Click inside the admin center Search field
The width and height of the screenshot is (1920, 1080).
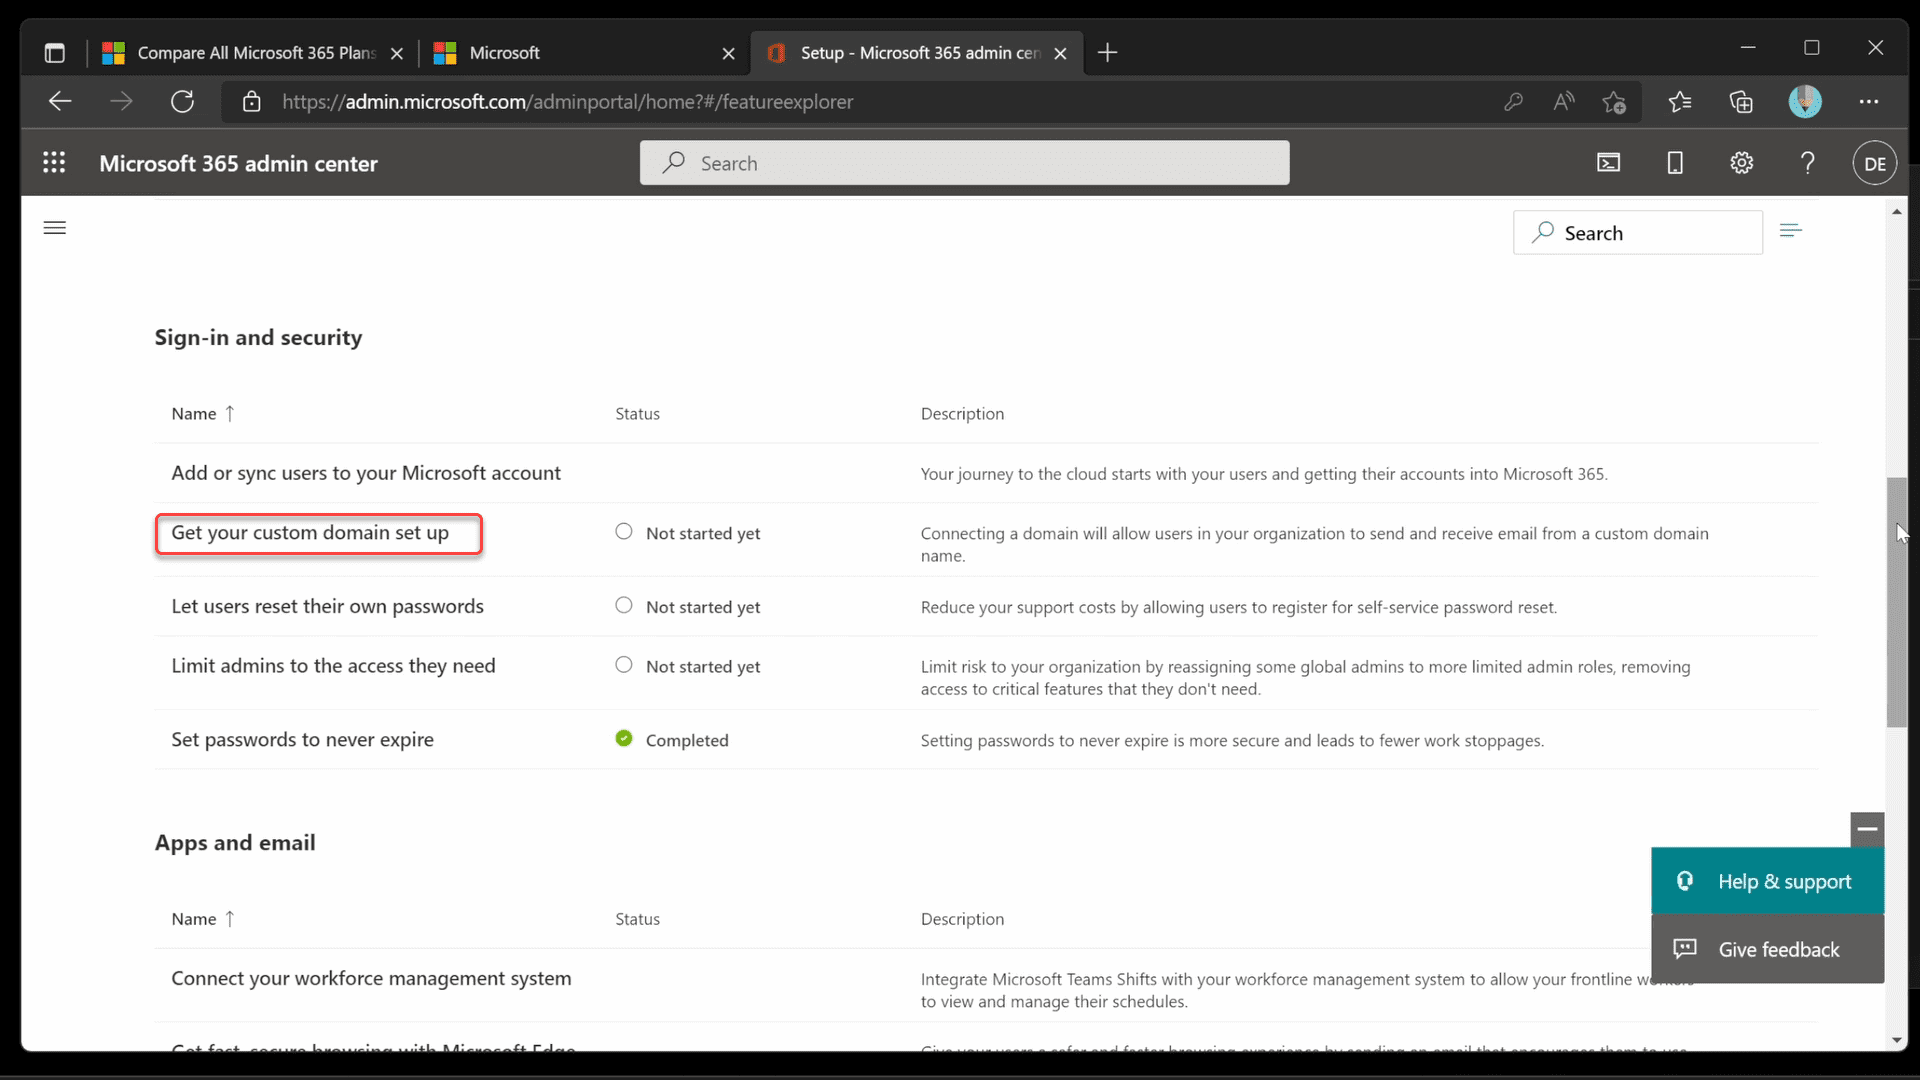click(964, 162)
